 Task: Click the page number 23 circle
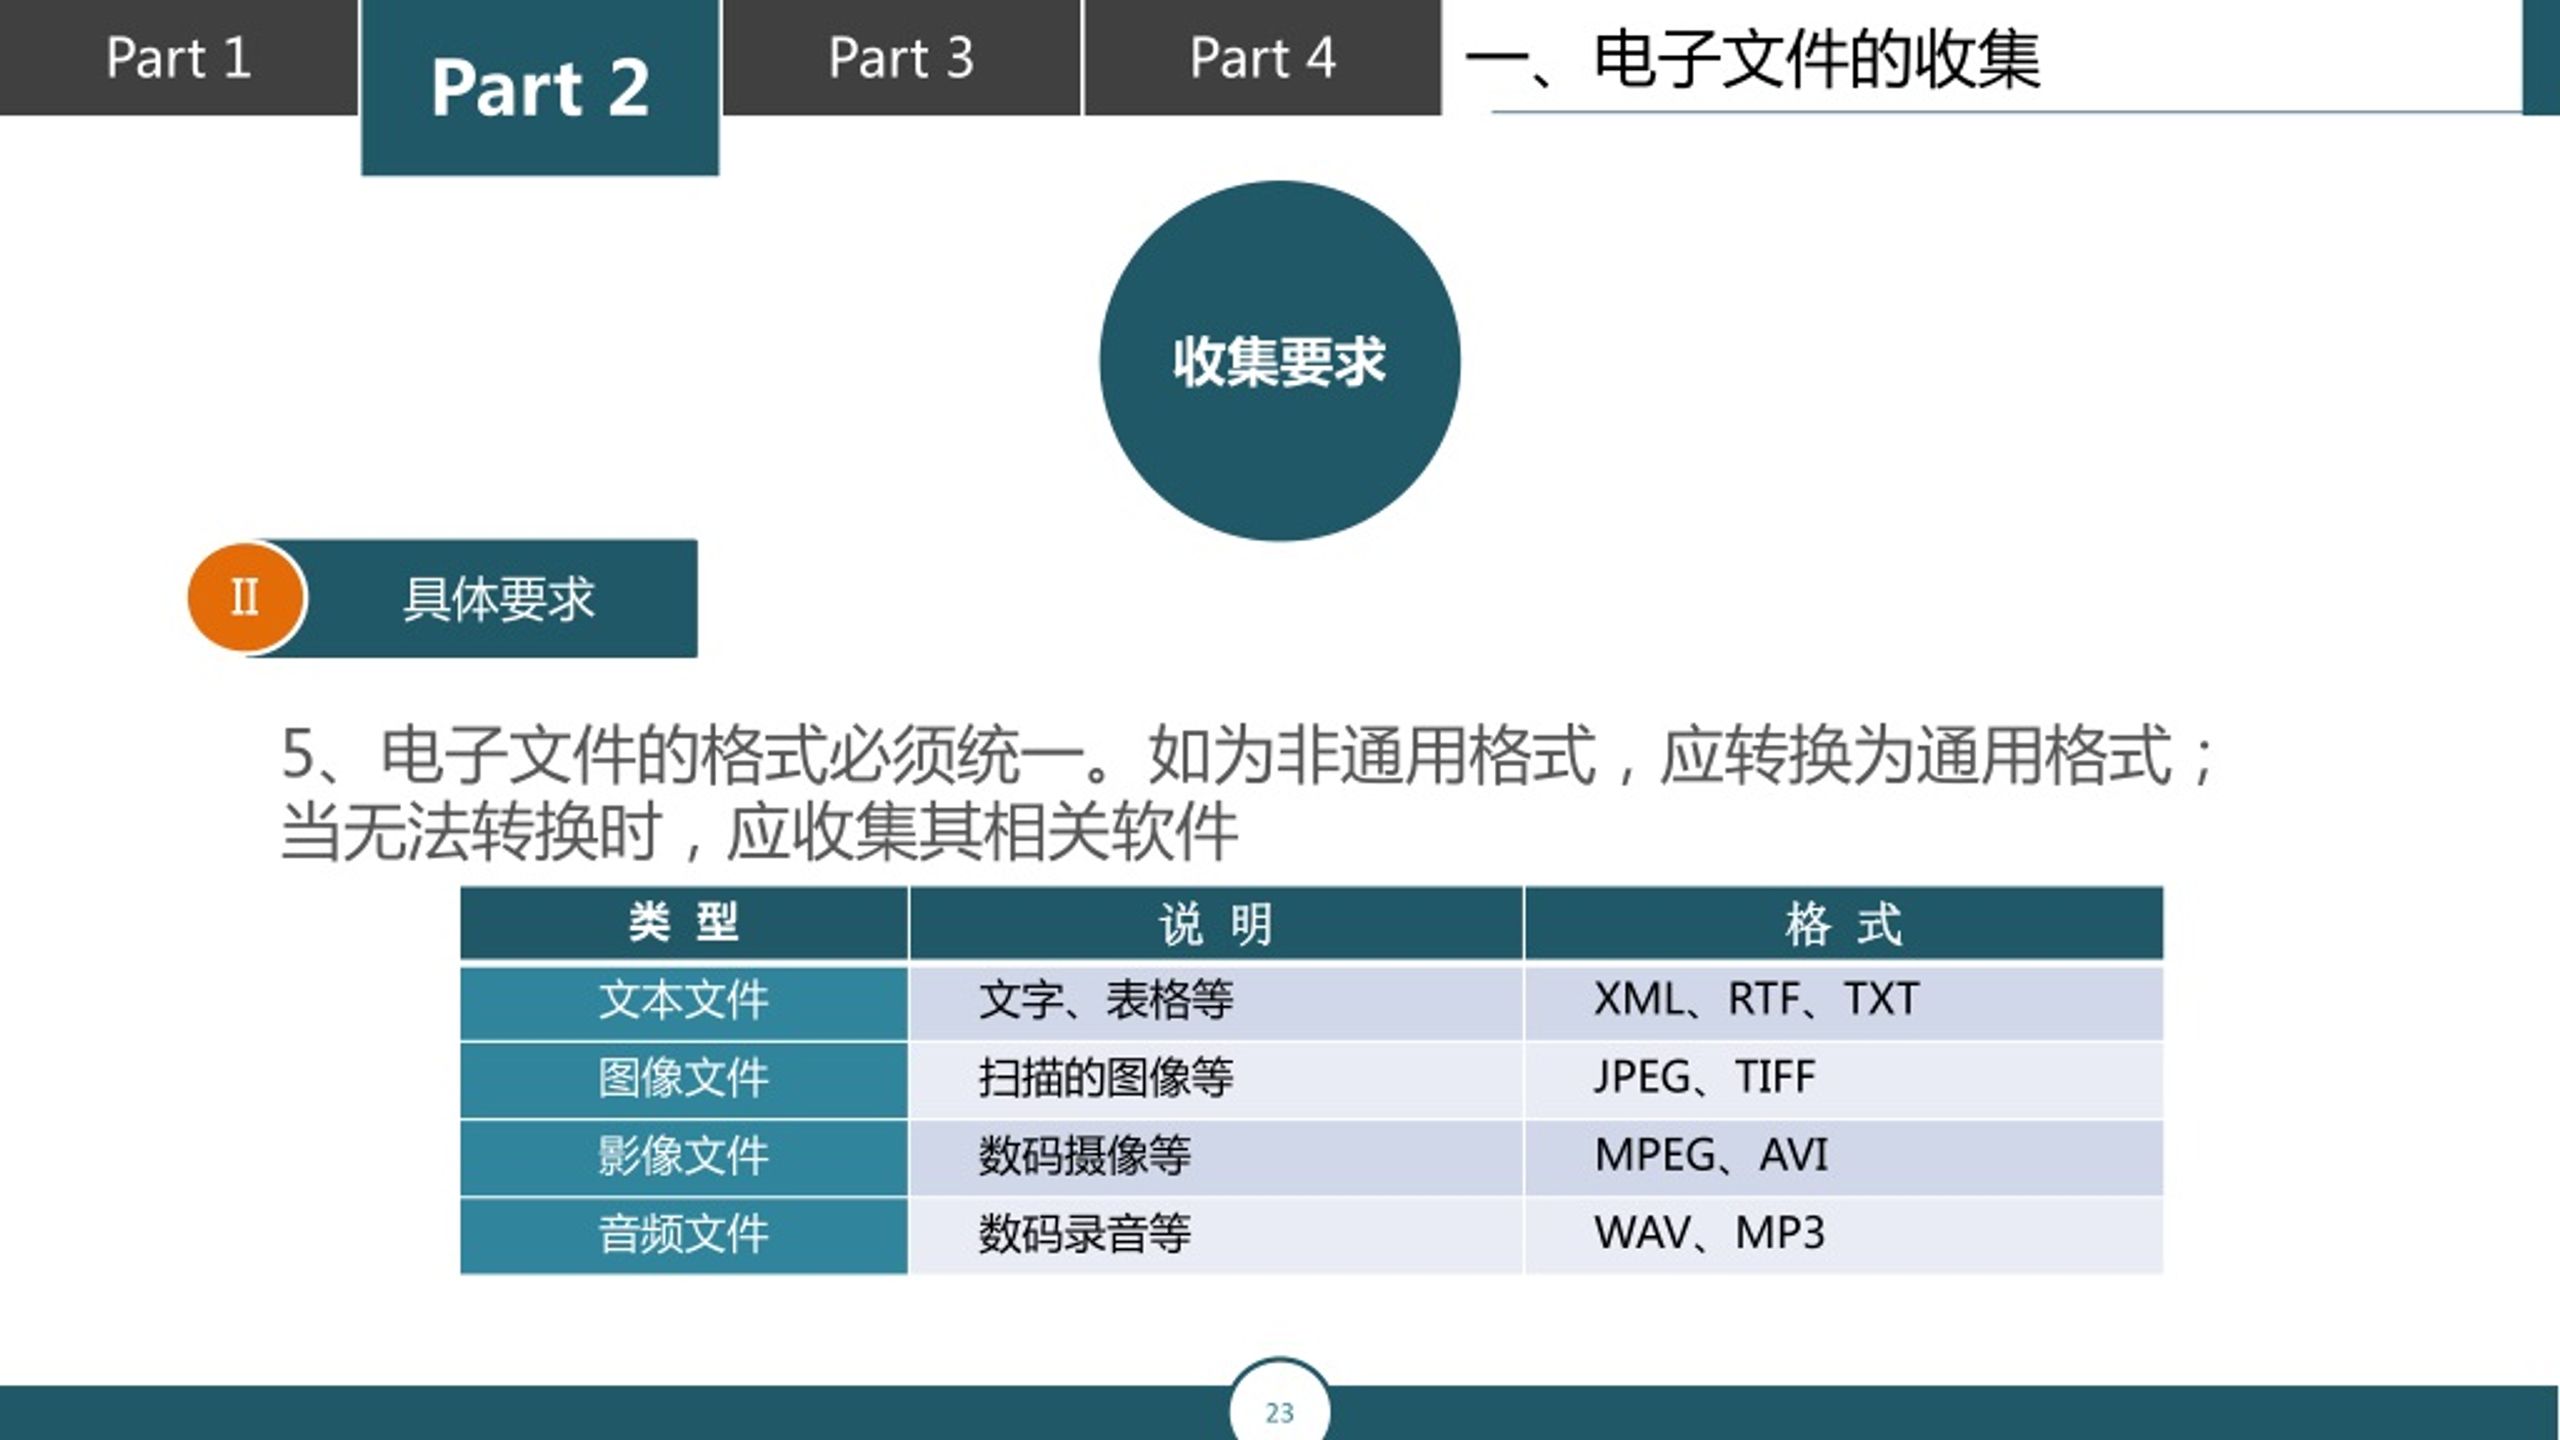coord(1280,1410)
